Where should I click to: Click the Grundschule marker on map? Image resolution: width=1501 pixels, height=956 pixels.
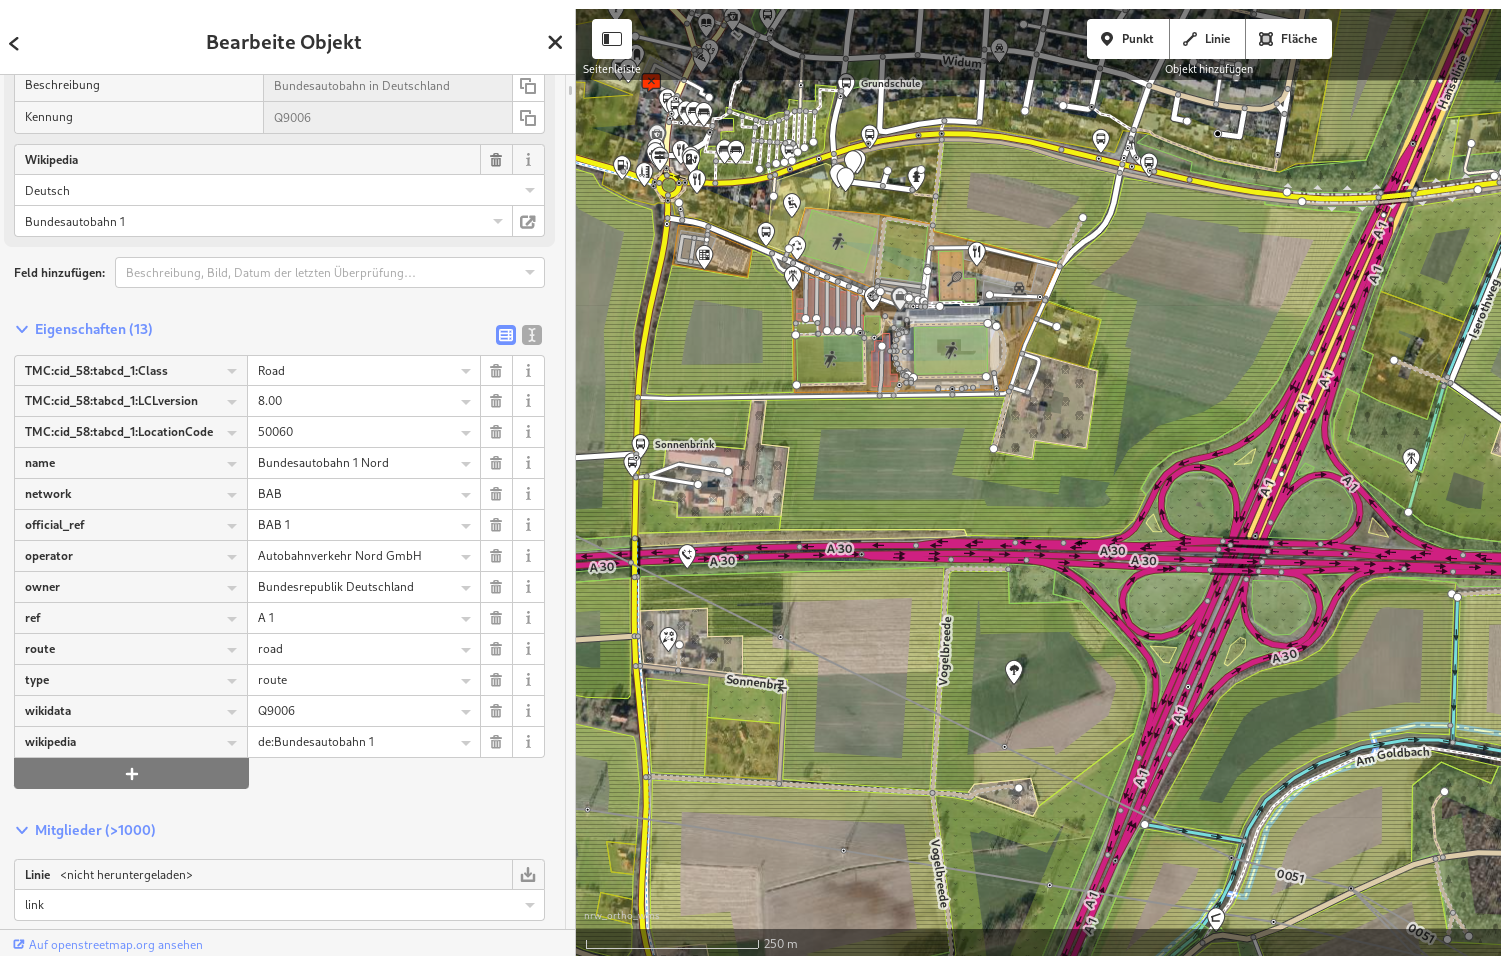click(846, 83)
